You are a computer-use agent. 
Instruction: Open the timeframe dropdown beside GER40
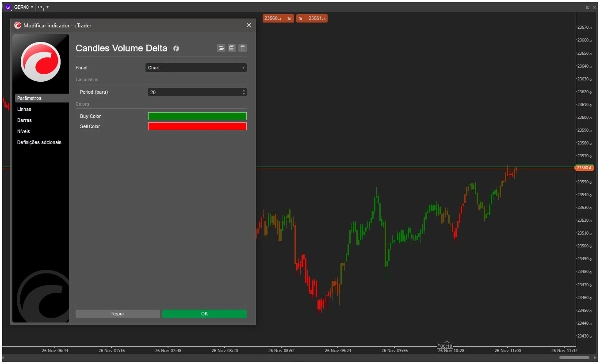click(43, 7)
